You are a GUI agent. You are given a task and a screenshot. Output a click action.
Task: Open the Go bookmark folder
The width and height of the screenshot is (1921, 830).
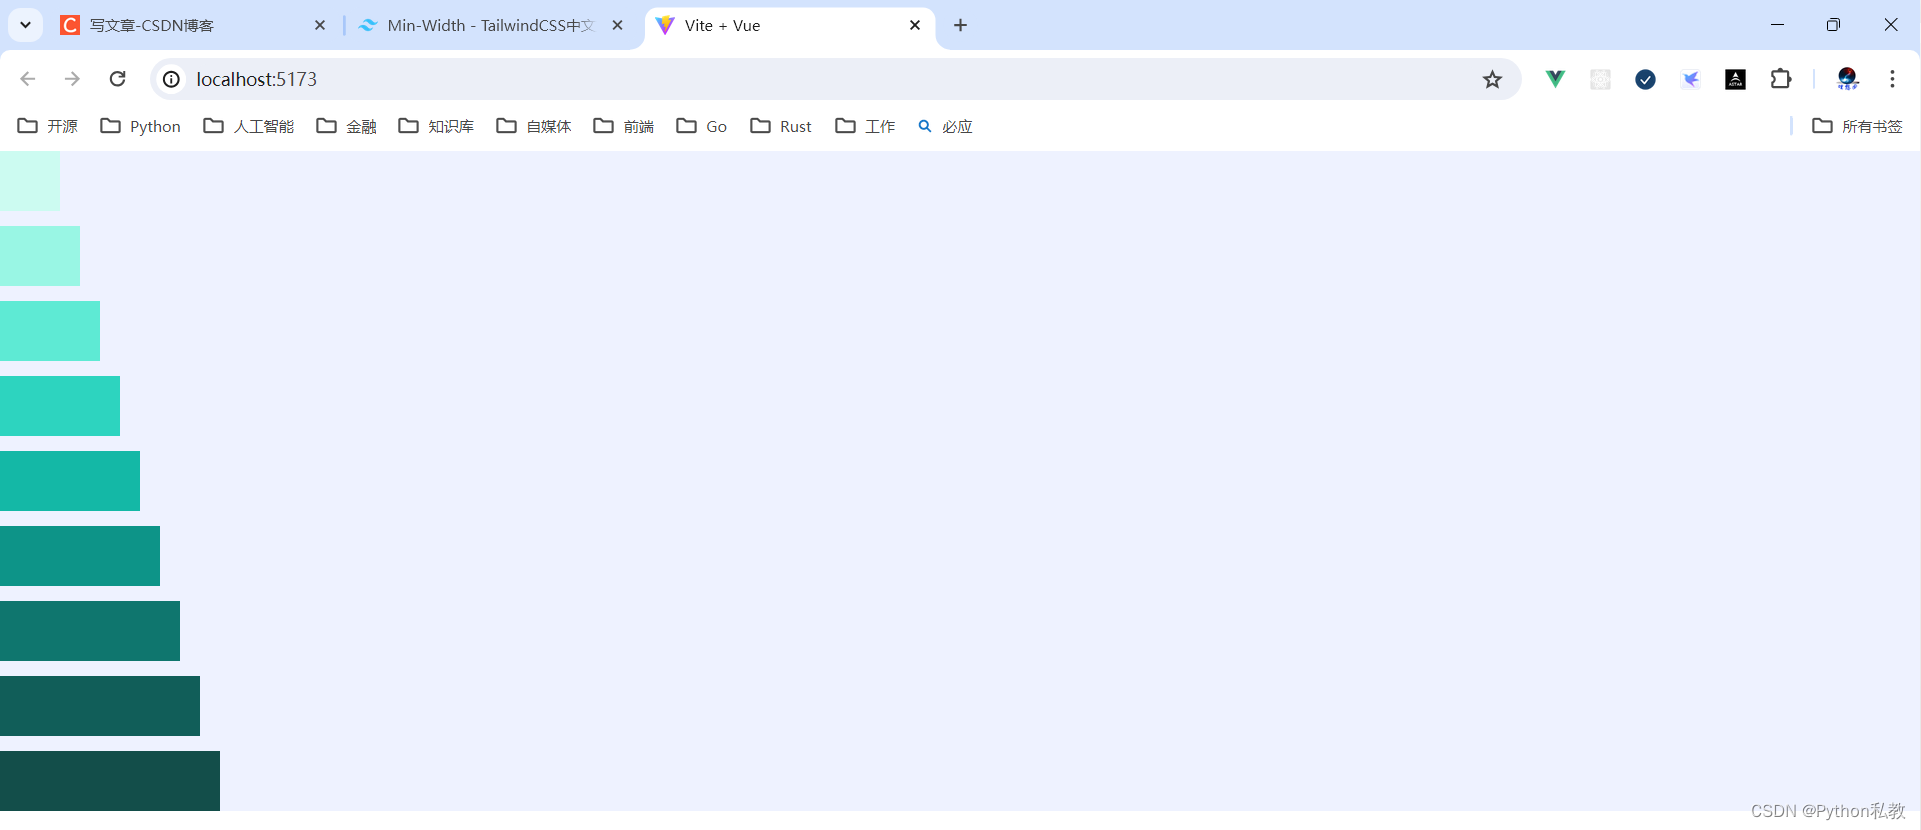pyautogui.click(x=702, y=126)
